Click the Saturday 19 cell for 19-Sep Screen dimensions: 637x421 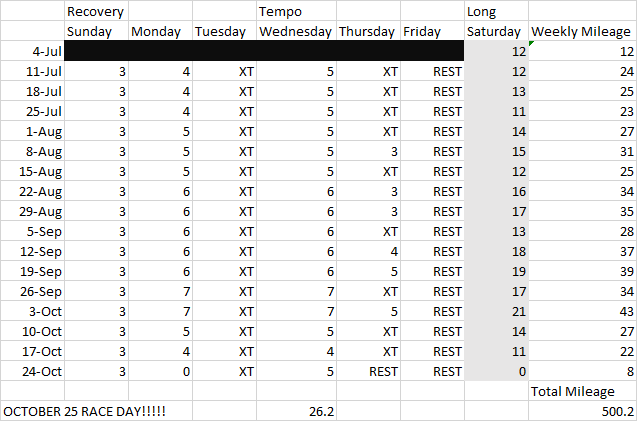coord(496,271)
